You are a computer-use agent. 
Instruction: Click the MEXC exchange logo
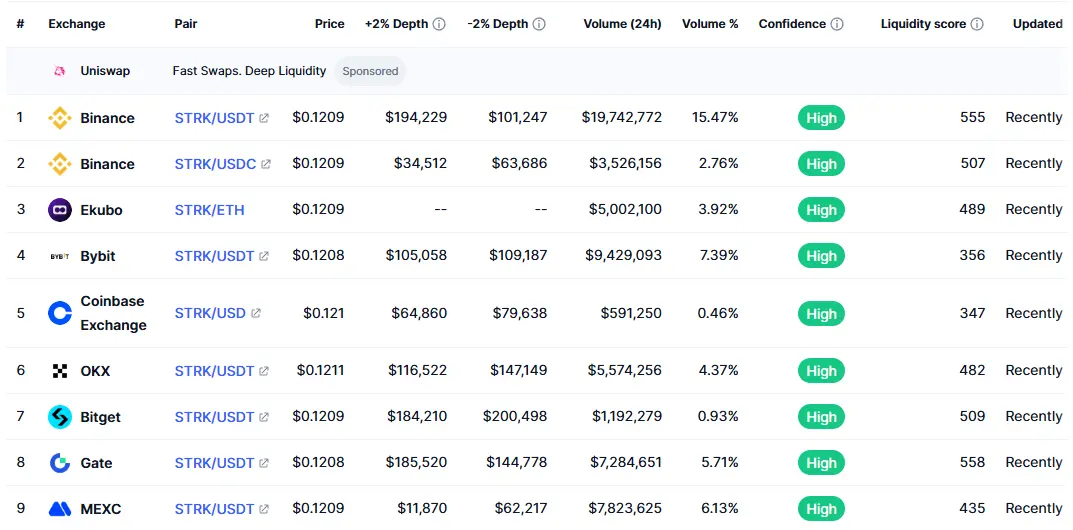(60, 509)
